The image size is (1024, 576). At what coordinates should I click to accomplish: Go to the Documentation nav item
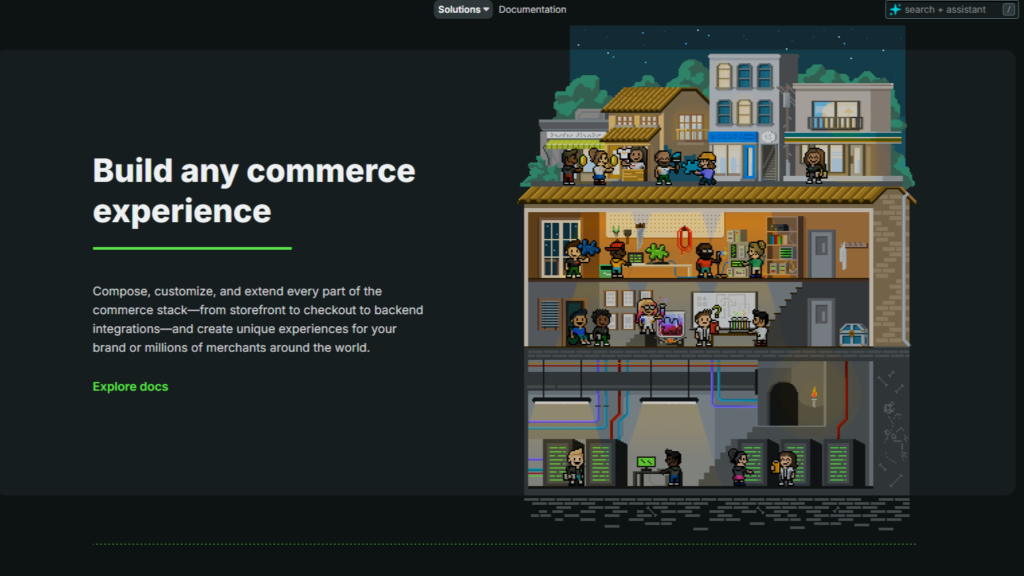click(x=532, y=10)
